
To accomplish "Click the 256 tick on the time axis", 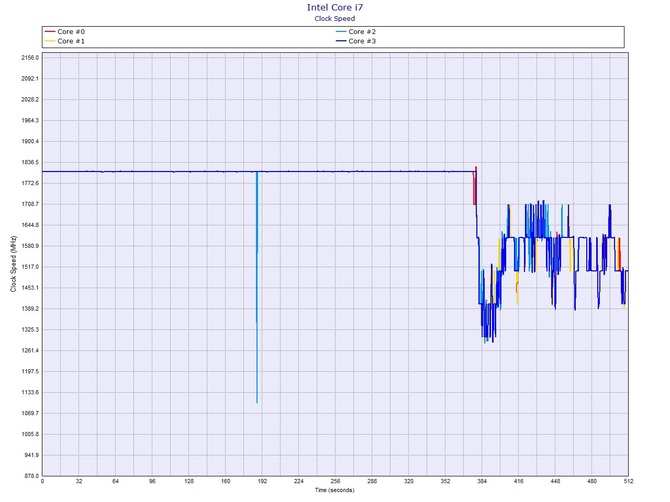I will tap(335, 481).
